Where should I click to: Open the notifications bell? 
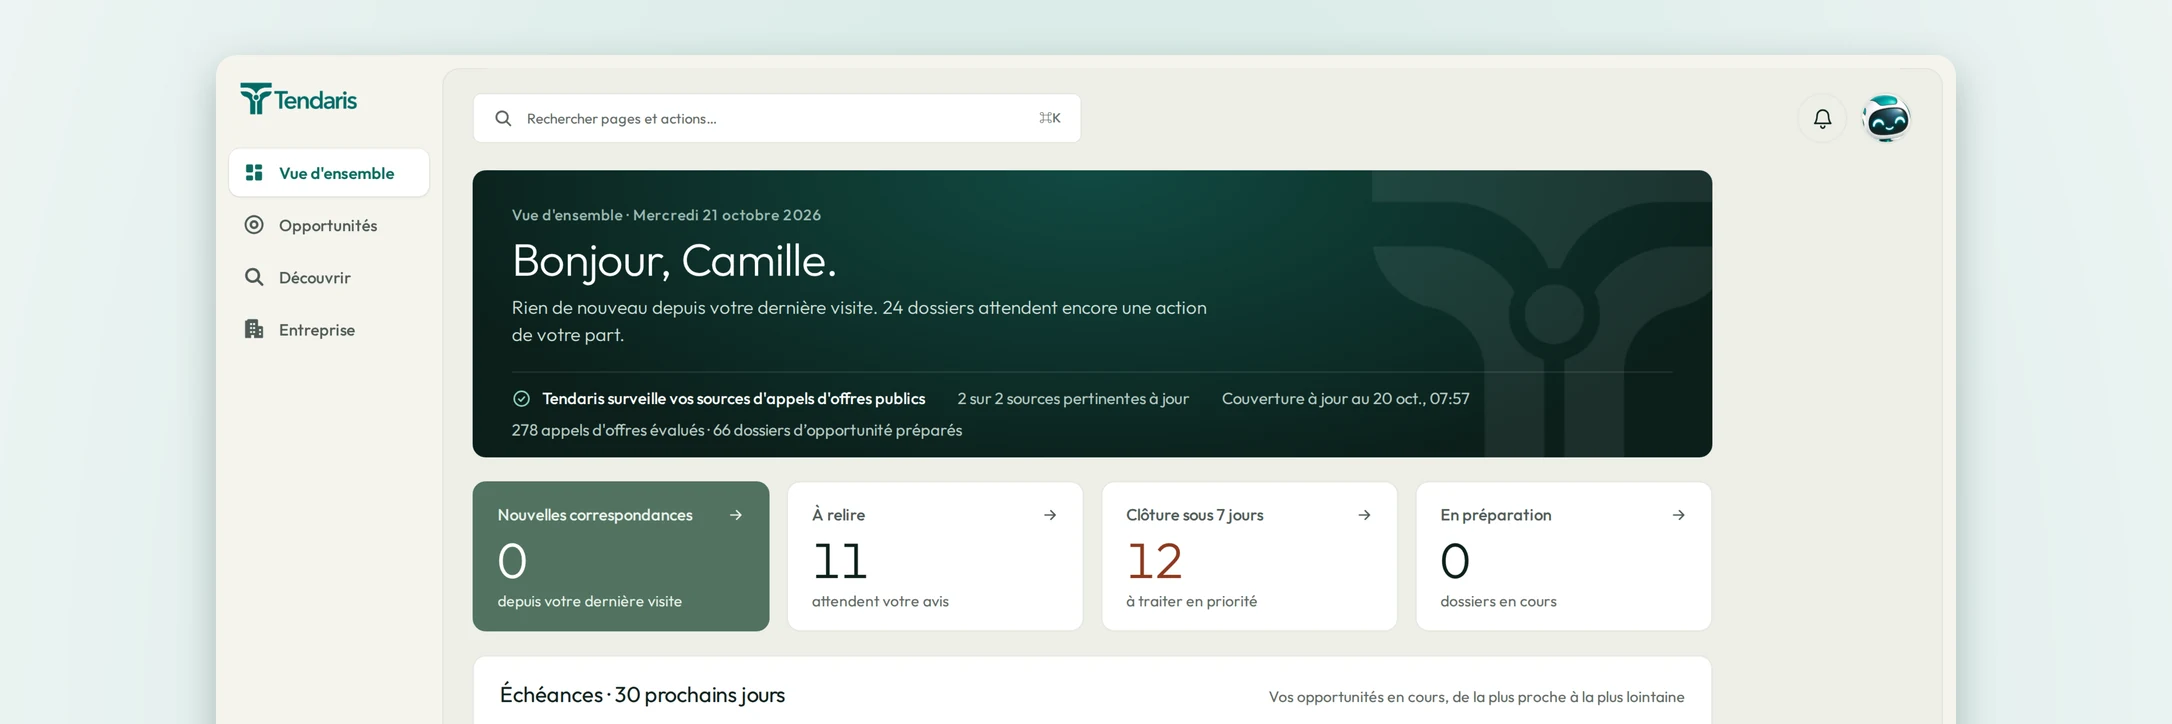point(1822,119)
